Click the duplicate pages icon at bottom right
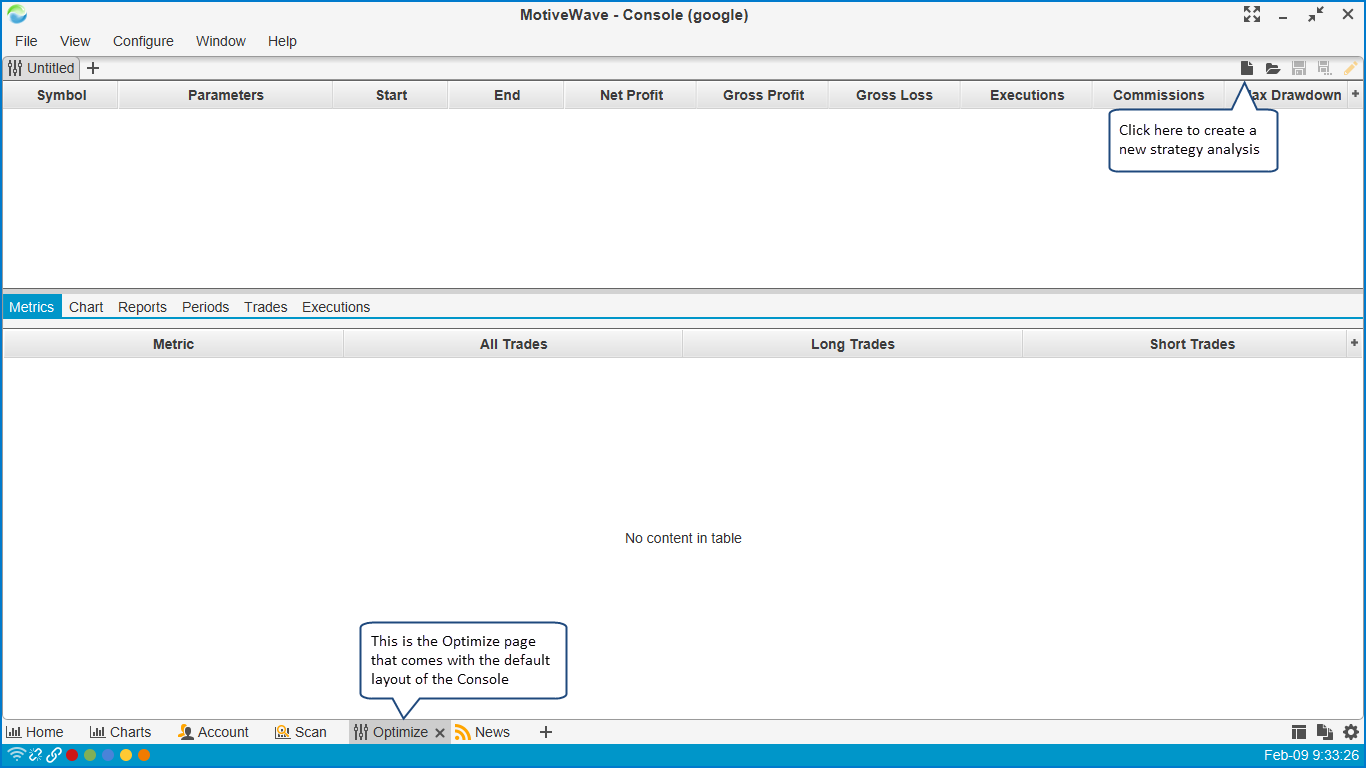 pyautogui.click(x=1325, y=732)
